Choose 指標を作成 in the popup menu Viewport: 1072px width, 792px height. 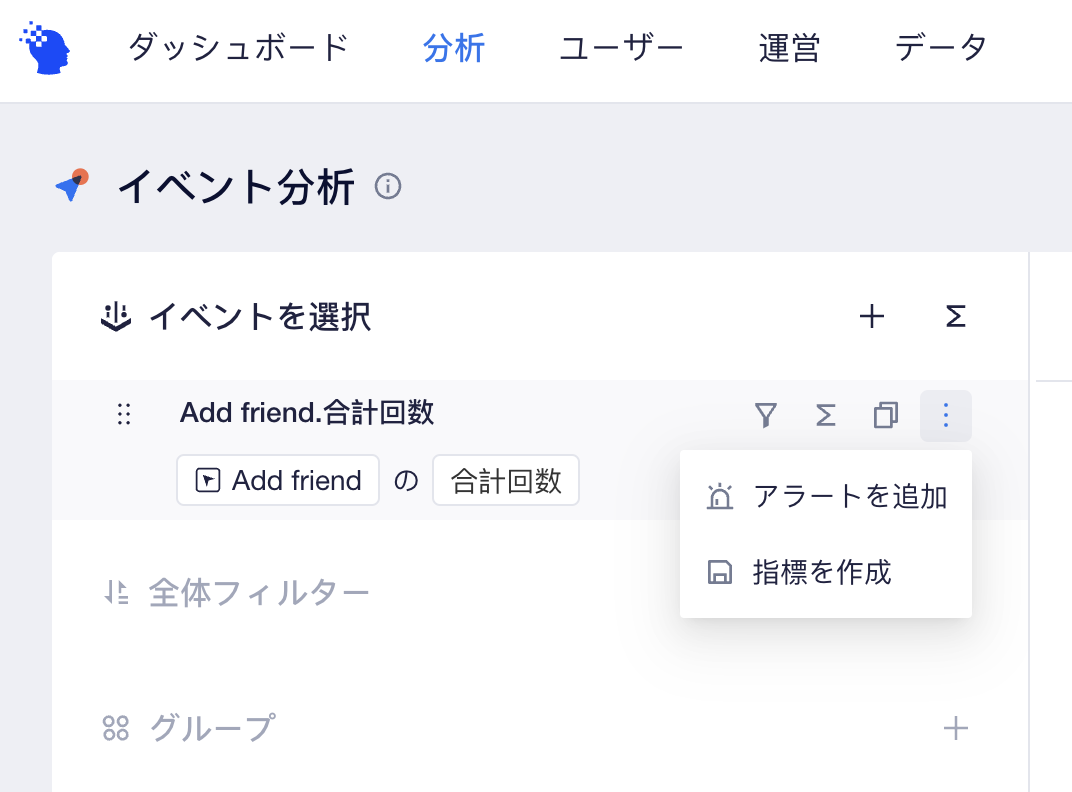pos(826,572)
